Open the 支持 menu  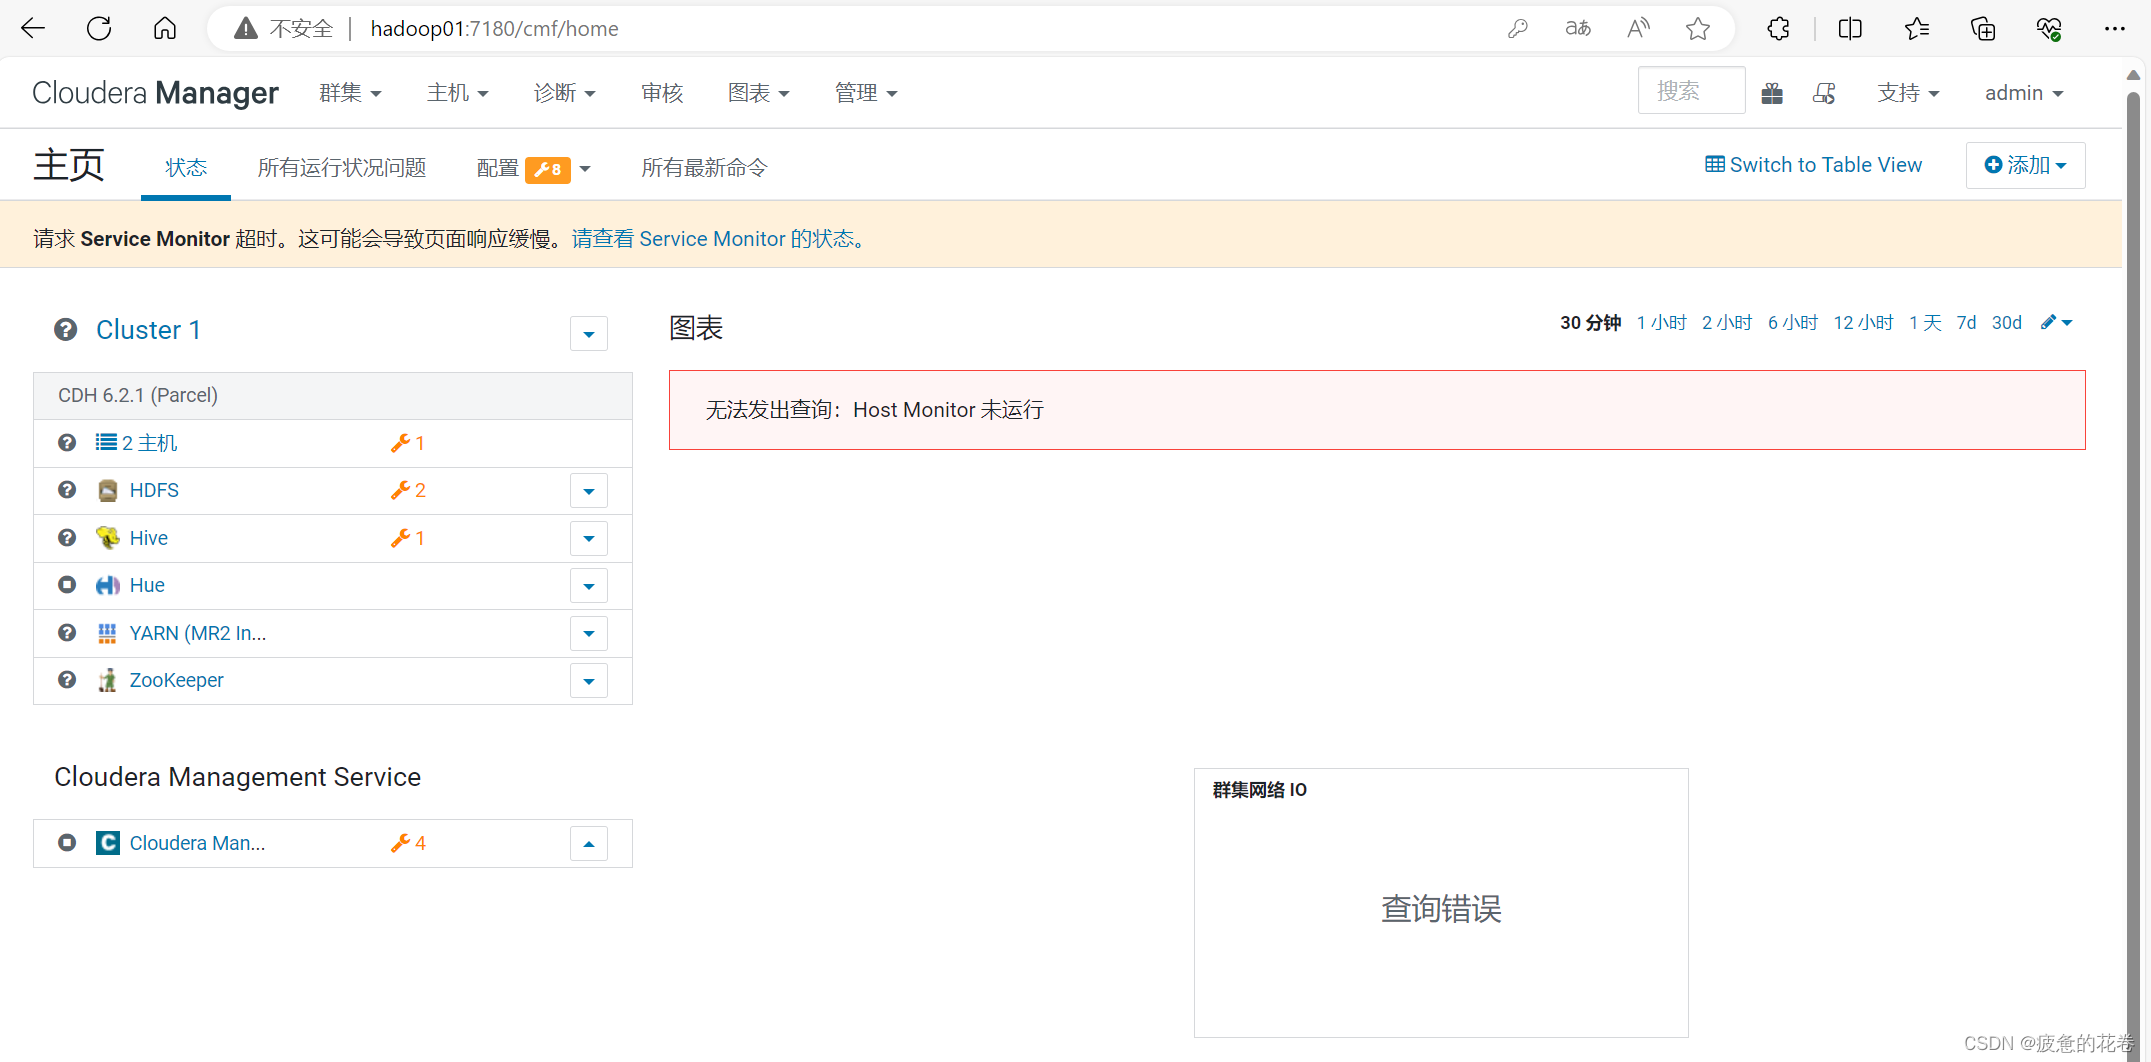[x=1908, y=93]
